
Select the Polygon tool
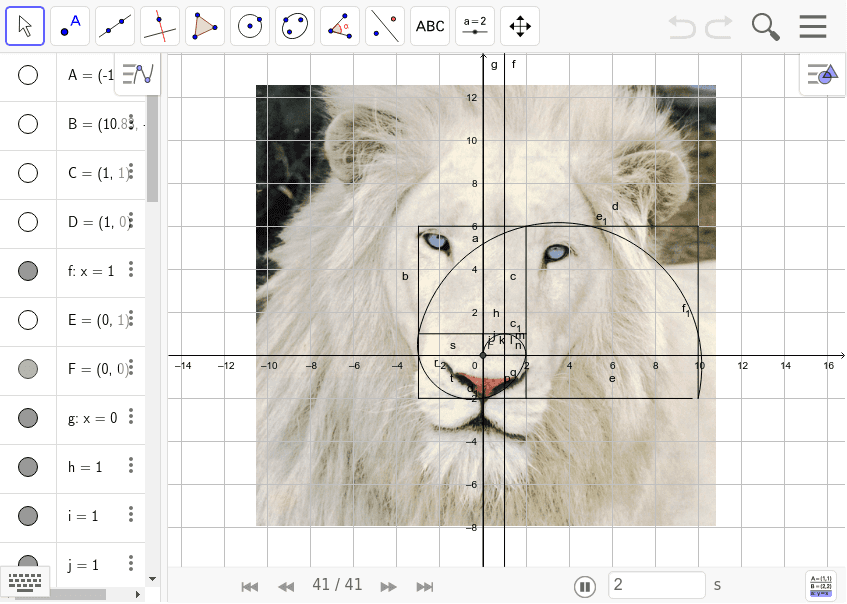[x=205, y=26]
